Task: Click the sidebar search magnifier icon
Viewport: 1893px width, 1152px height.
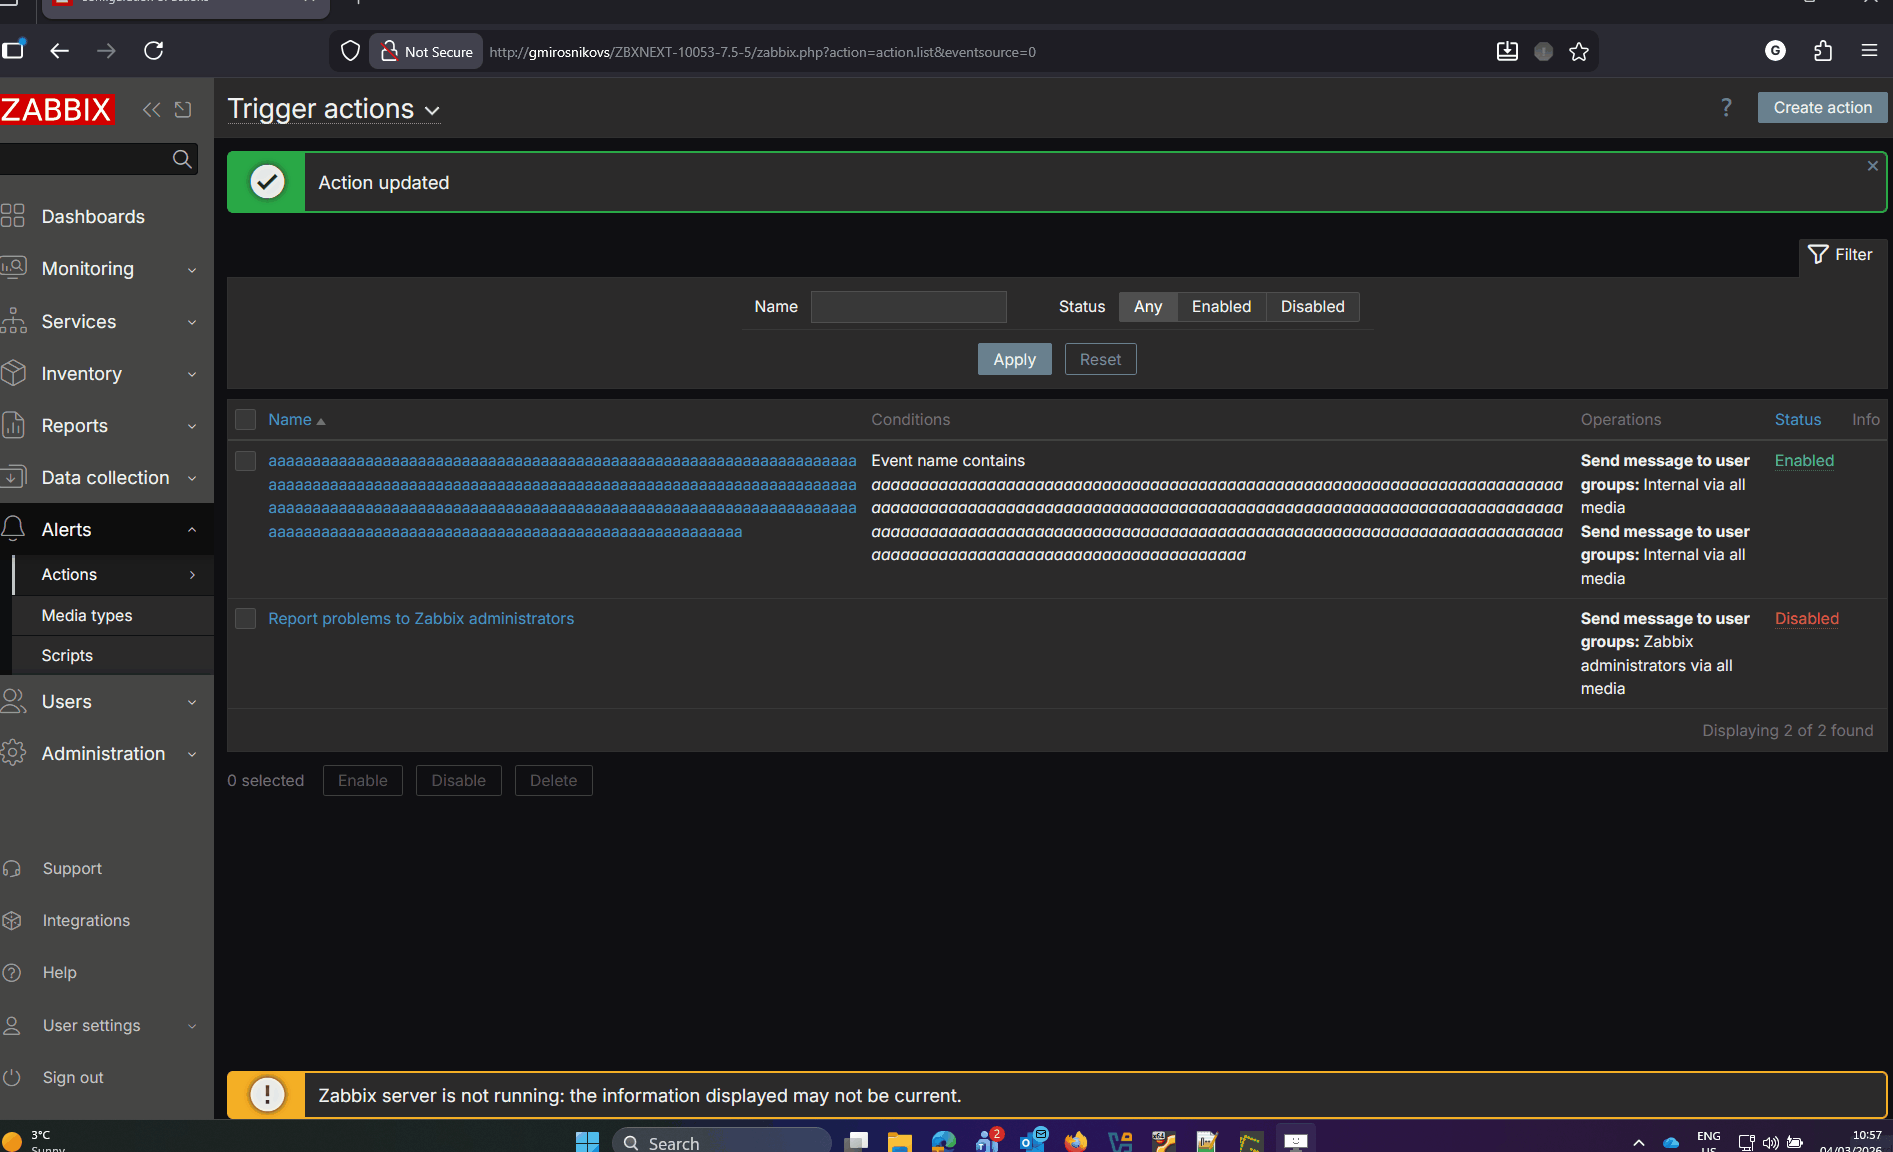Action: click(x=182, y=159)
